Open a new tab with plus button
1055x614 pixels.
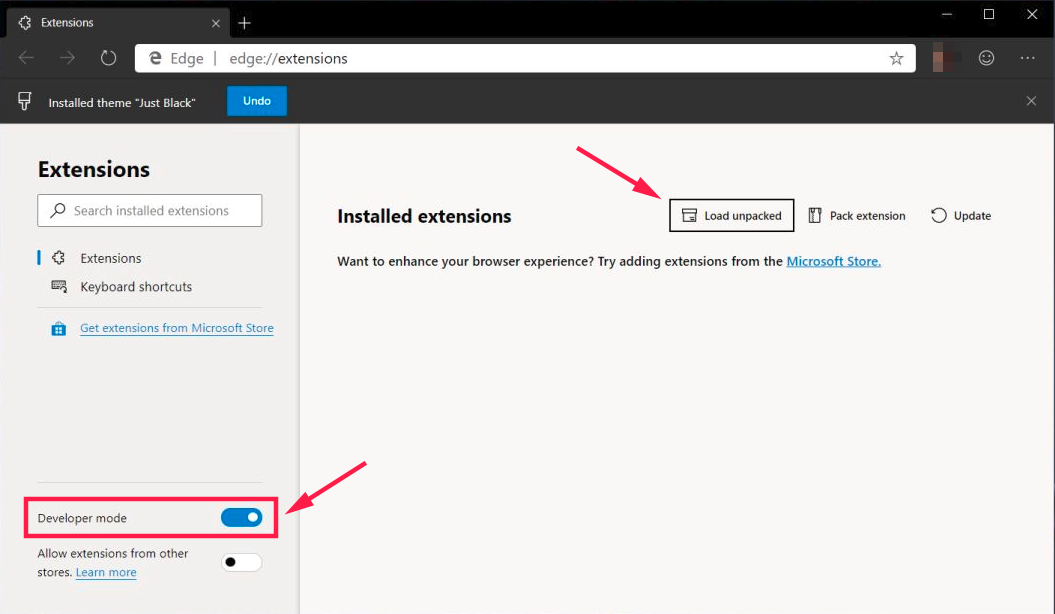[244, 24]
